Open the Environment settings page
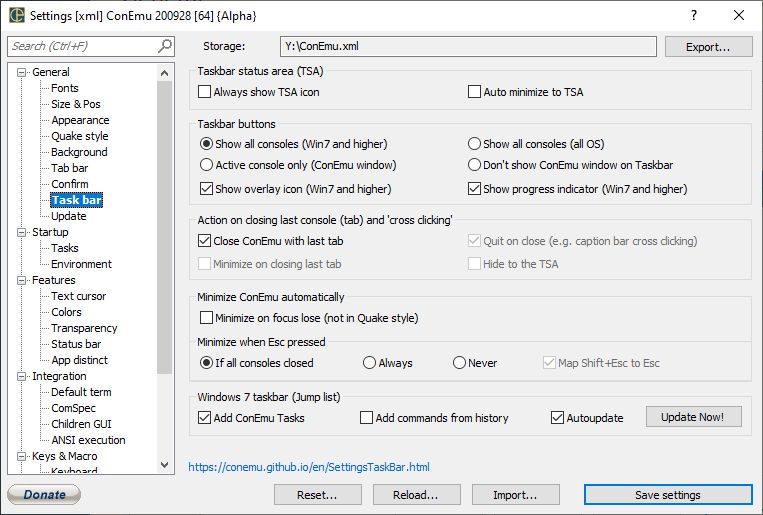Image resolution: width=763 pixels, height=515 pixels. click(81, 264)
